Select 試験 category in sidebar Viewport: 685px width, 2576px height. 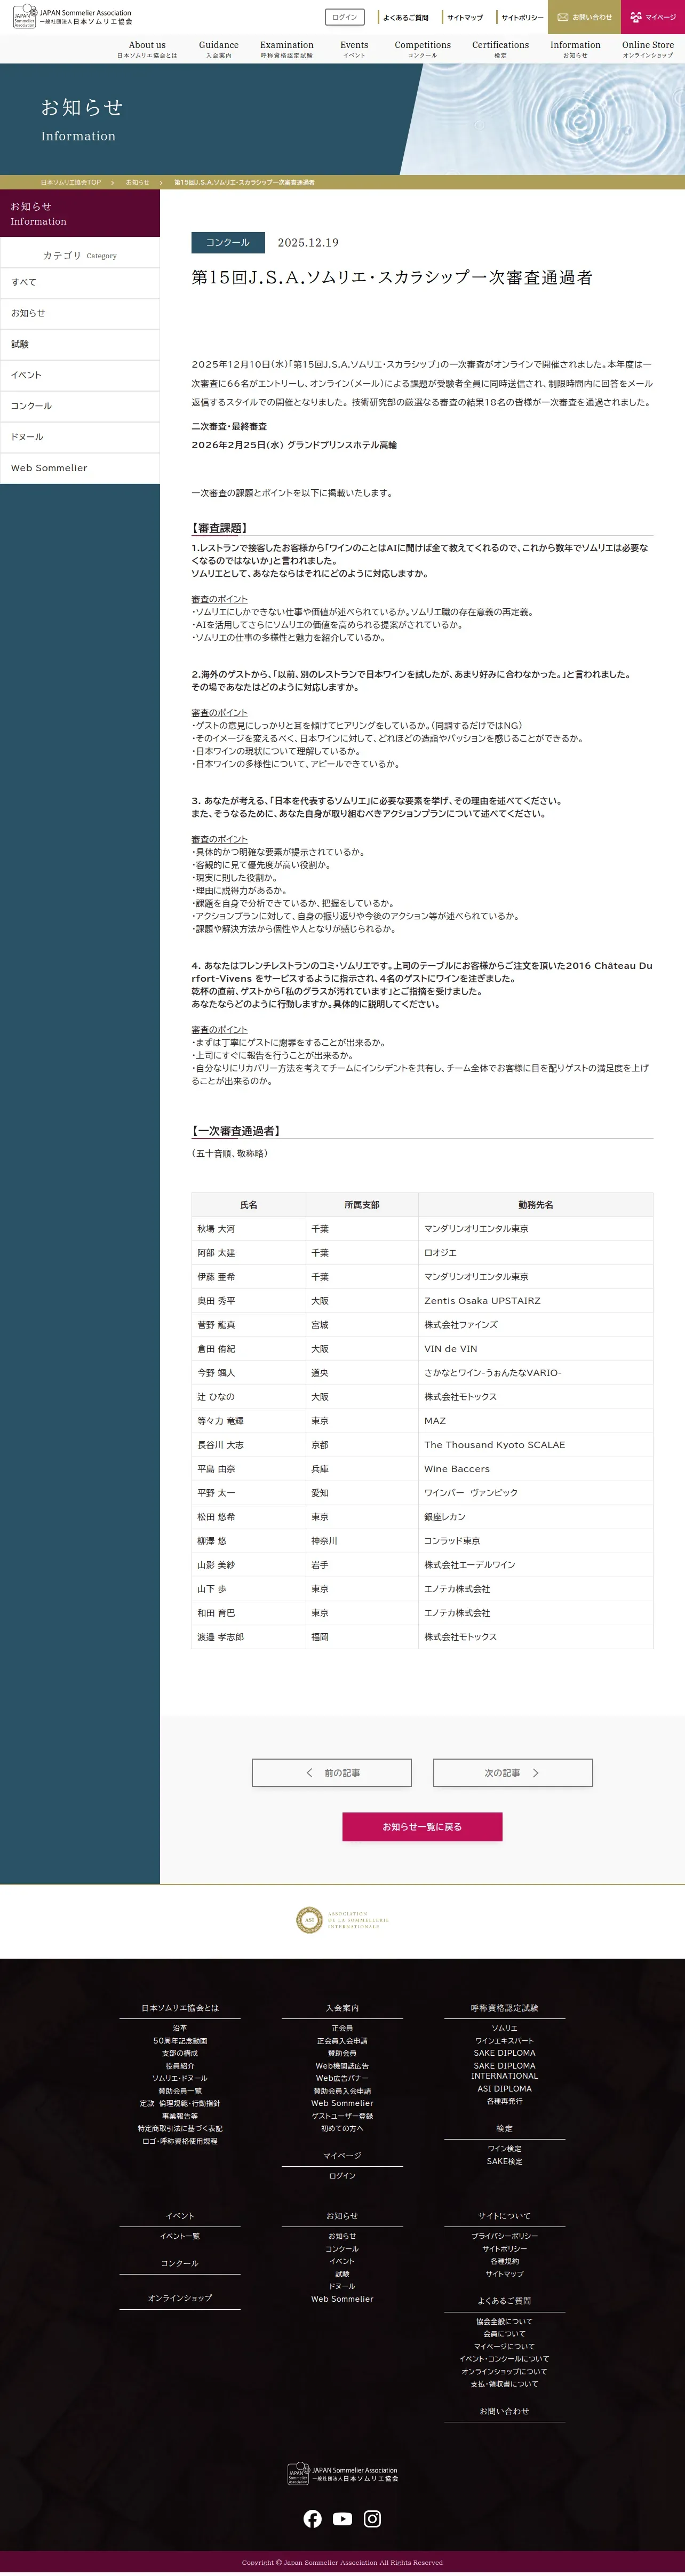click(x=80, y=344)
